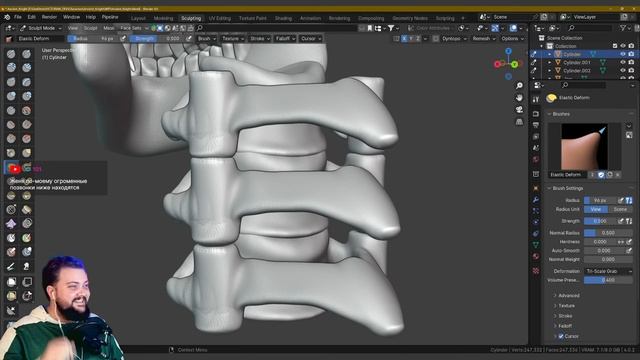This screenshot has width=640, height=360.
Task: Open the Sculpt Mode dropdown
Action: 40,28
